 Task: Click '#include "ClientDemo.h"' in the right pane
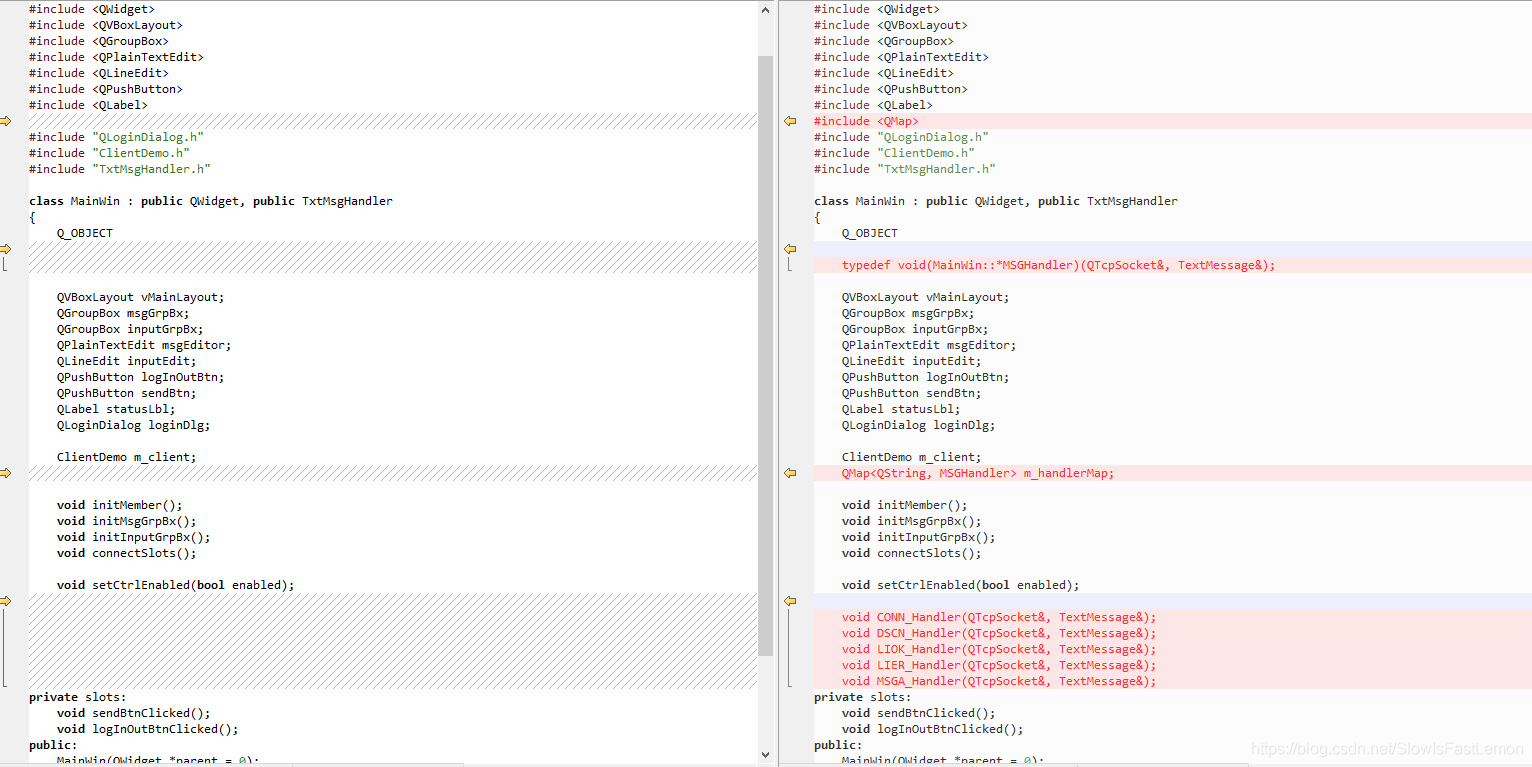pyautogui.click(x=894, y=153)
